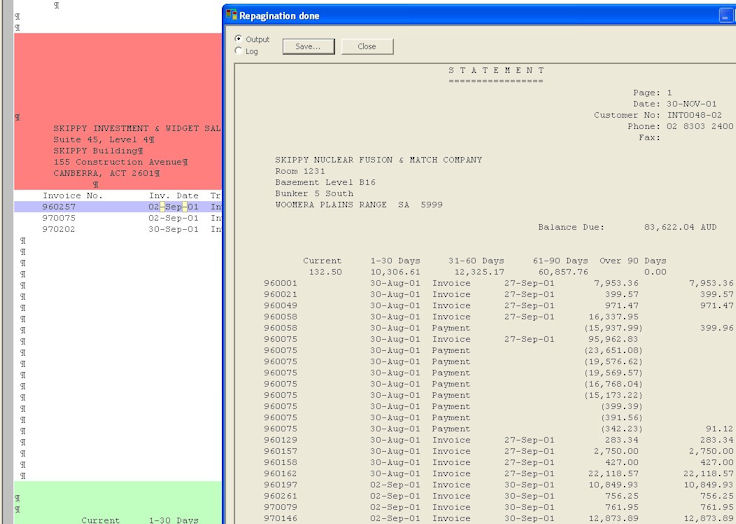Click the 'Over 90 Days' column header
The width and height of the screenshot is (736, 524).
pos(633,261)
